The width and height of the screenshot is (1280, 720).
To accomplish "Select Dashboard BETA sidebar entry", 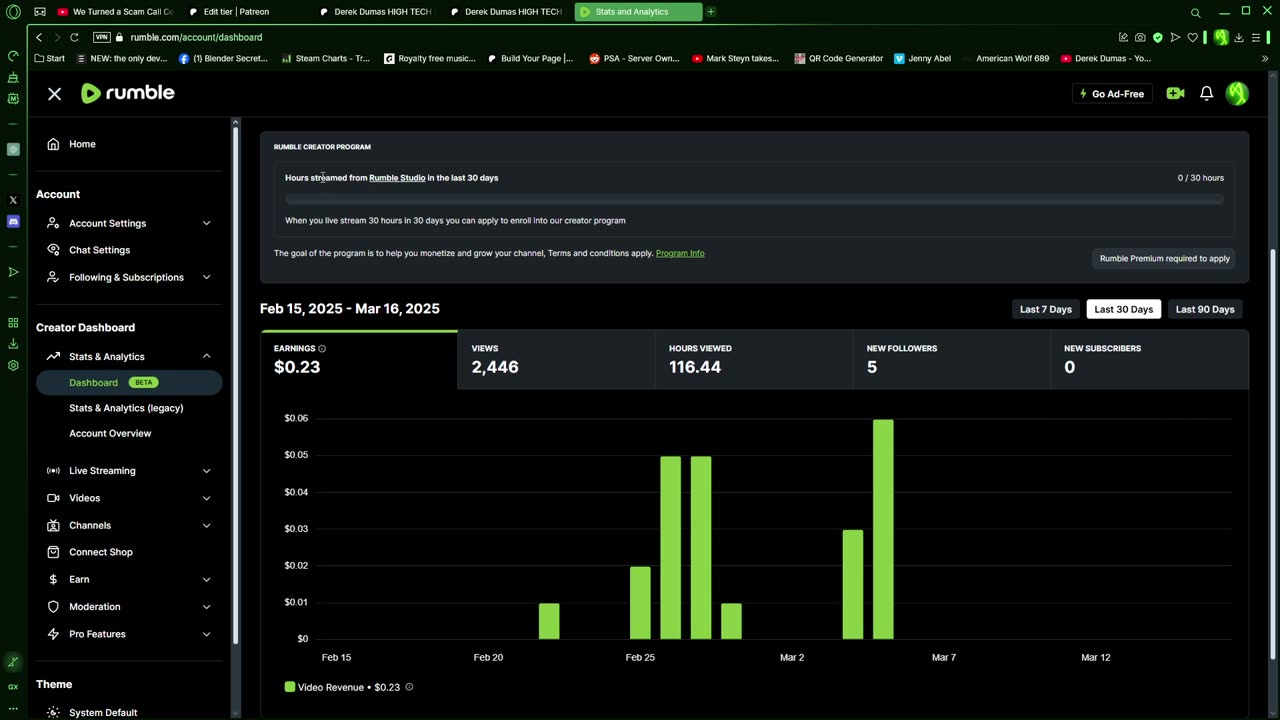I will click(x=129, y=382).
